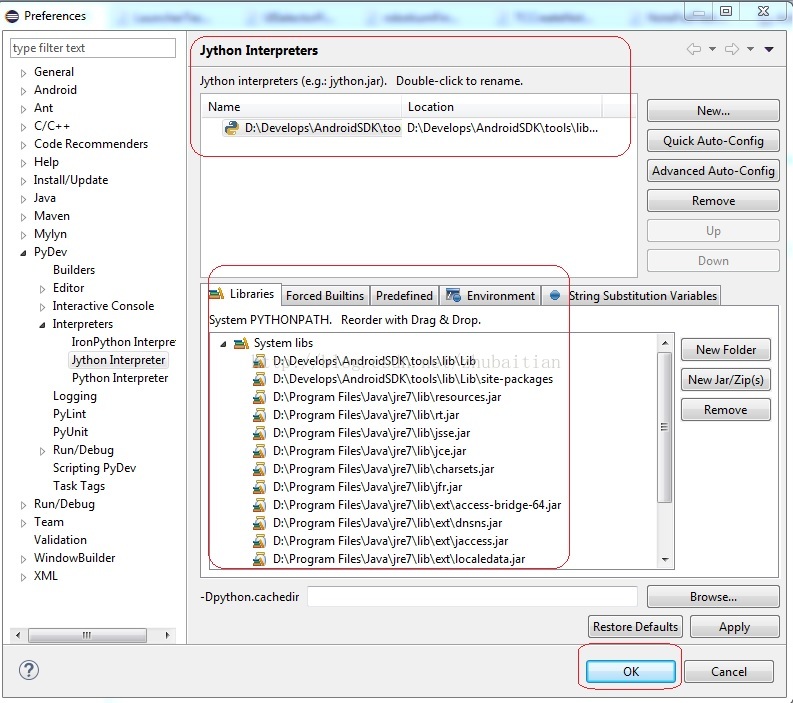Click icon beside localedata.jar entry
This screenshot has width=793, height=703.
(x=259, y=559)
